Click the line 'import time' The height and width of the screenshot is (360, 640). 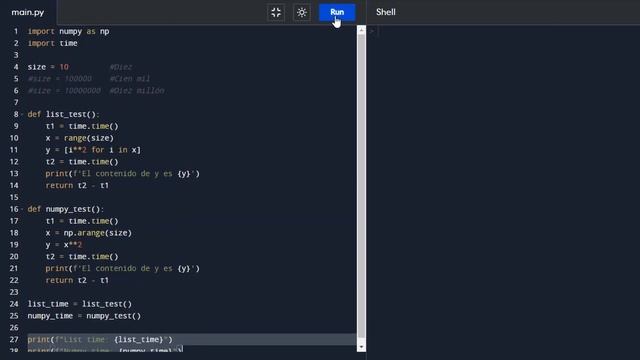53,43
